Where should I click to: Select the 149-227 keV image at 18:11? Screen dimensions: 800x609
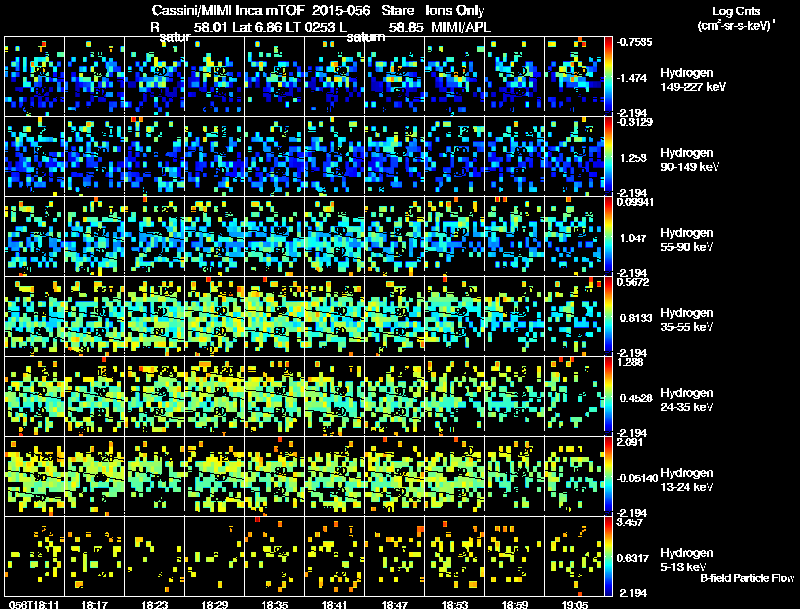pos(35,75)
